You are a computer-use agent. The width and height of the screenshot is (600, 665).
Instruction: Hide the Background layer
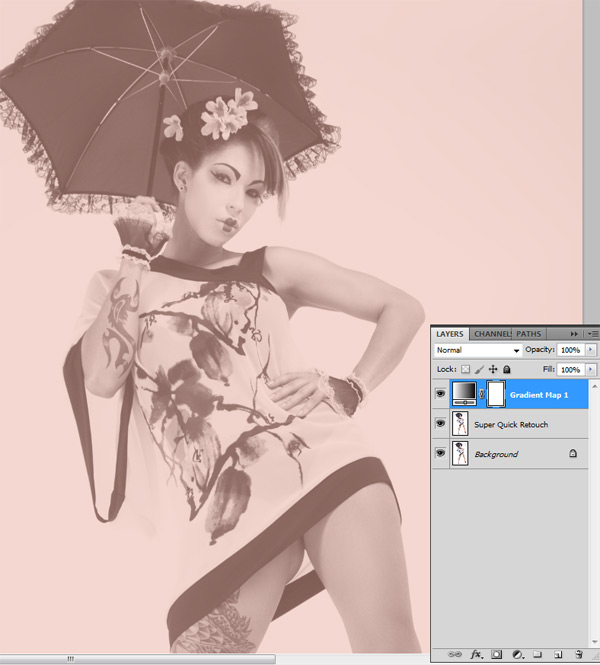coord(441,453)
